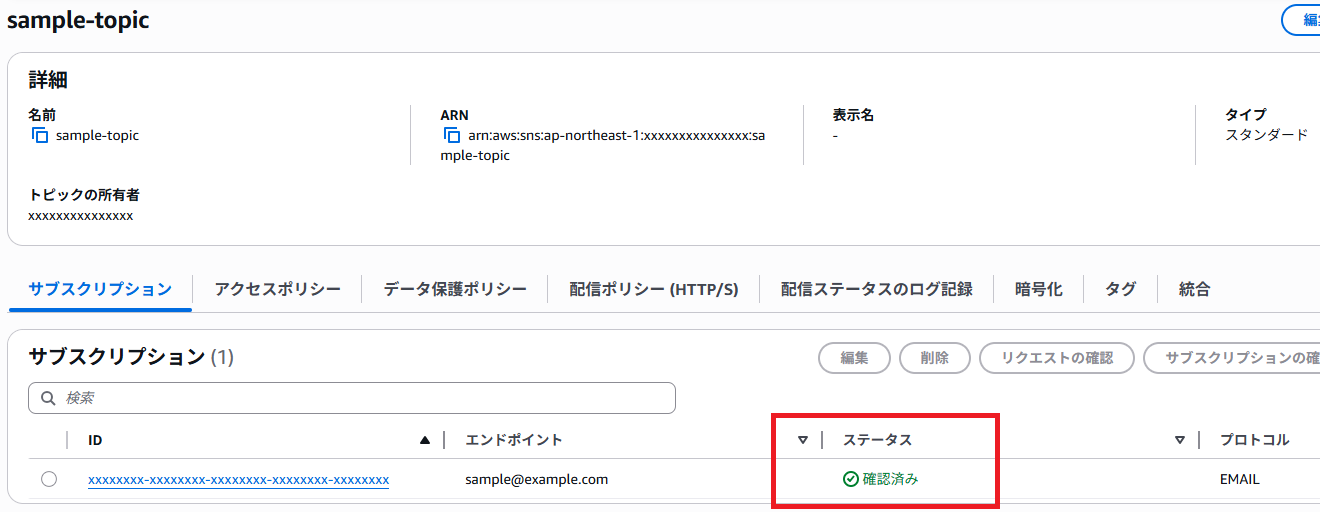Click the 削除 button
This screenshot has width=1320, height=512.
pyautogui.click(x=934, y=357)
